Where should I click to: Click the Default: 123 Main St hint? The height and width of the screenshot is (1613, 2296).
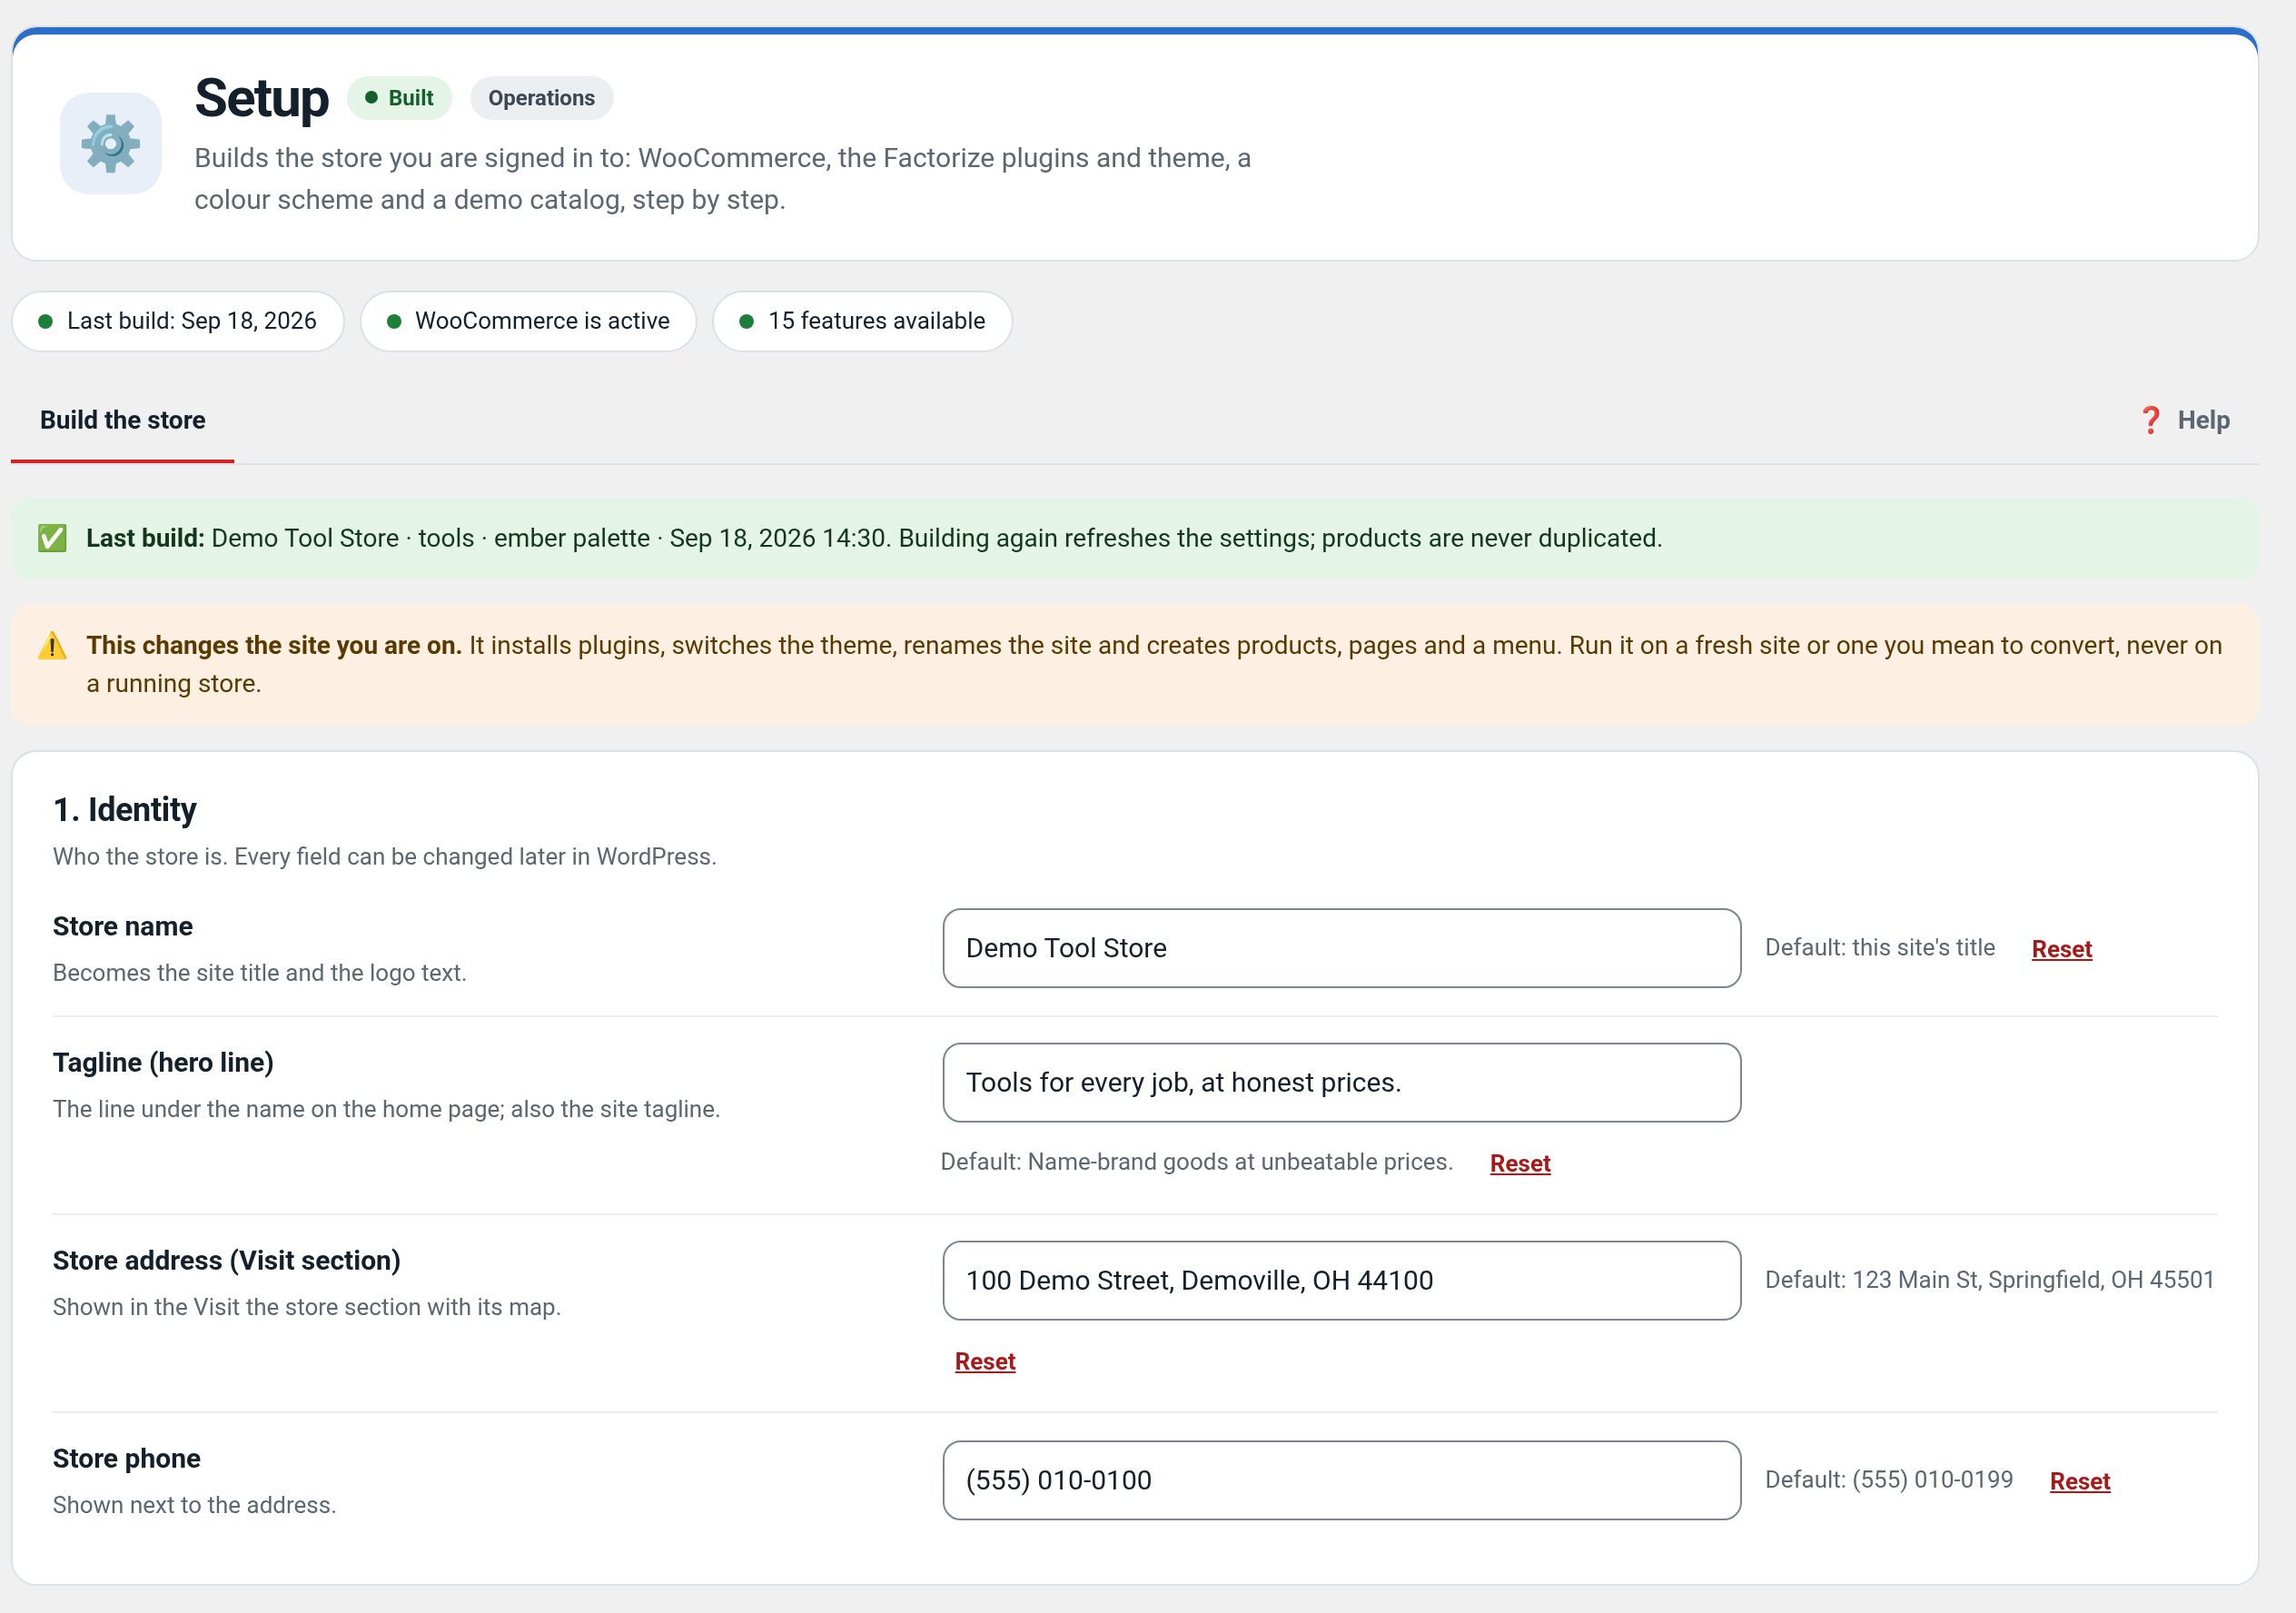click(1989, 1280)
